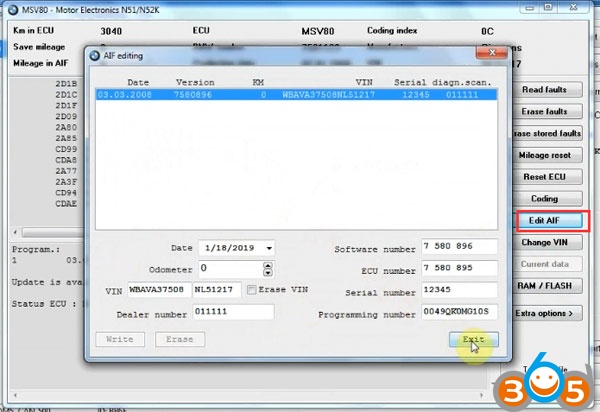
Task: Click the Serial number field 12345
Action: pos(459,290)
